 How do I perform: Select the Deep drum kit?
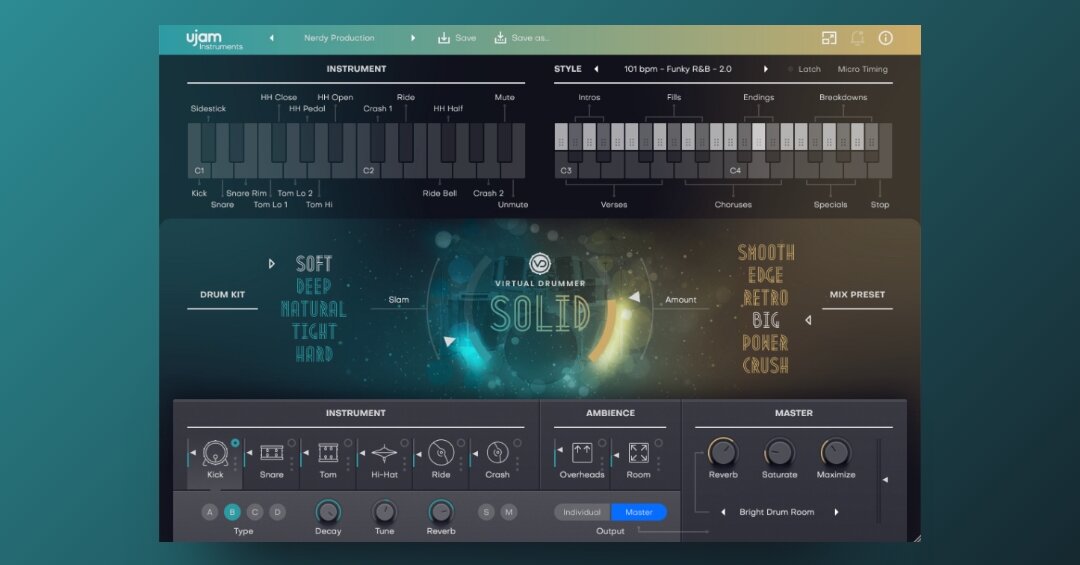pos(313,286)
